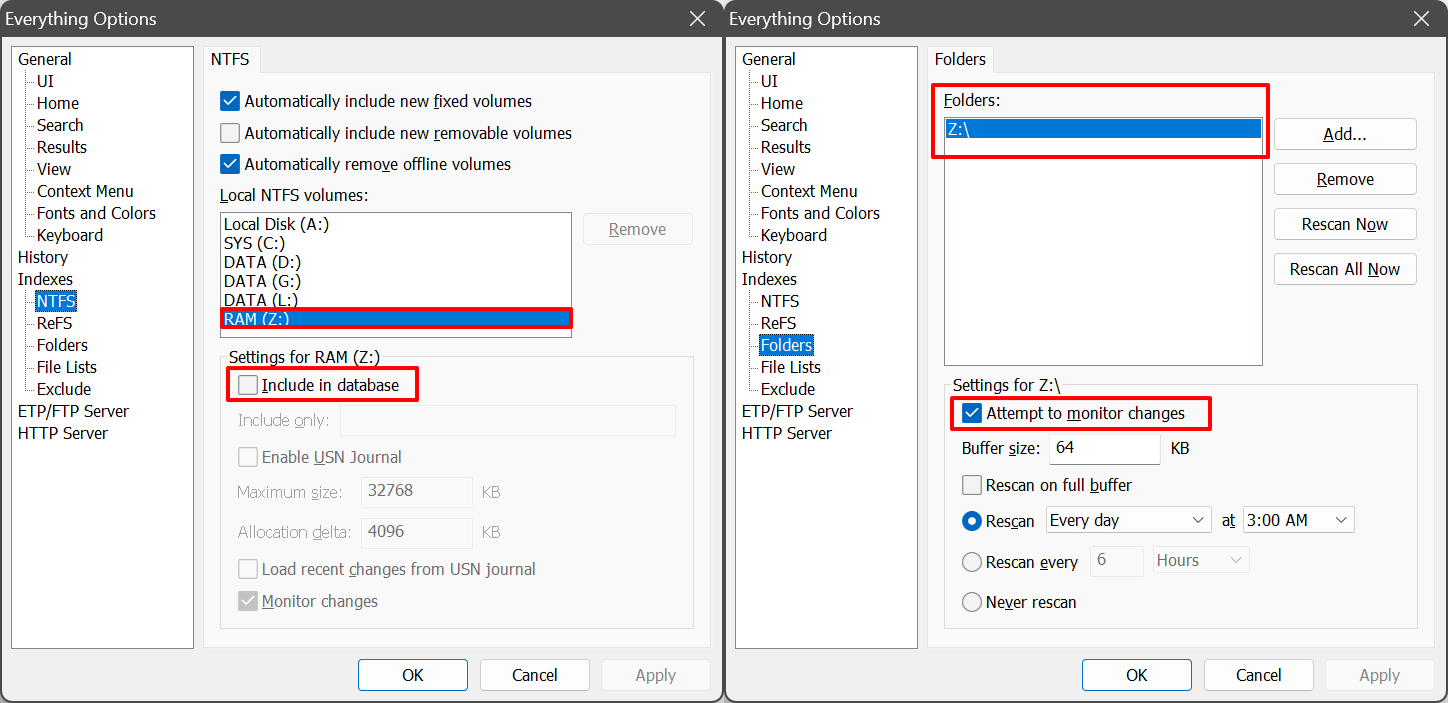
Task: Choose the Rescan every radio button
Action: coord(972,562)
